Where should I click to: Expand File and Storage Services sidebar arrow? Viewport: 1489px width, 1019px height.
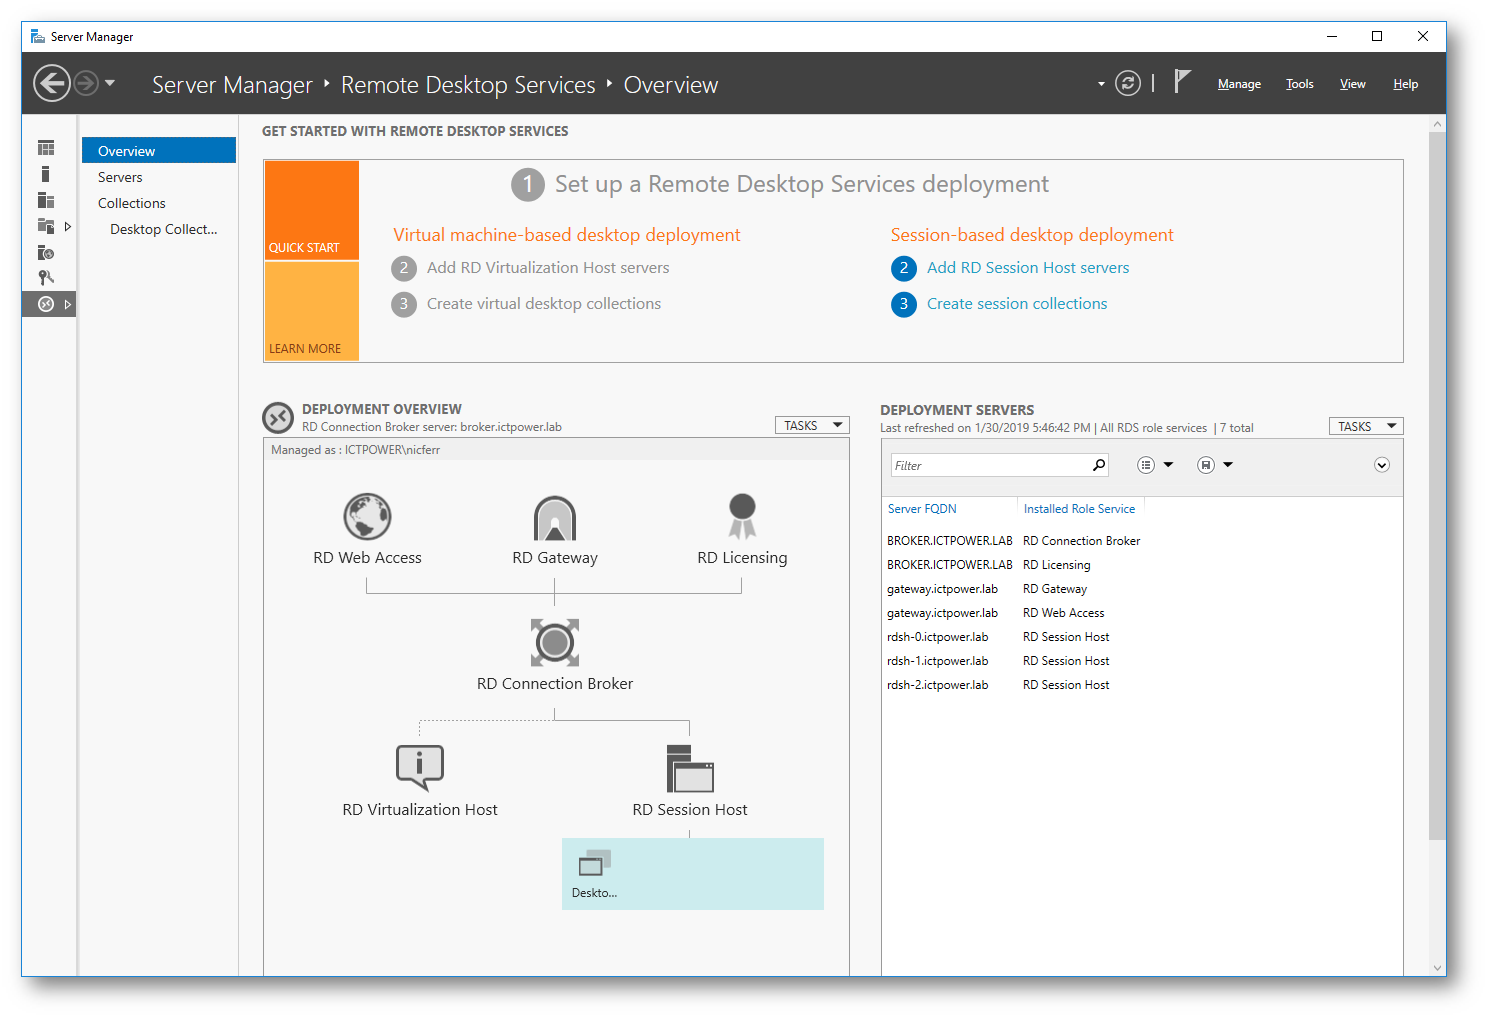(x=67, y=226)
